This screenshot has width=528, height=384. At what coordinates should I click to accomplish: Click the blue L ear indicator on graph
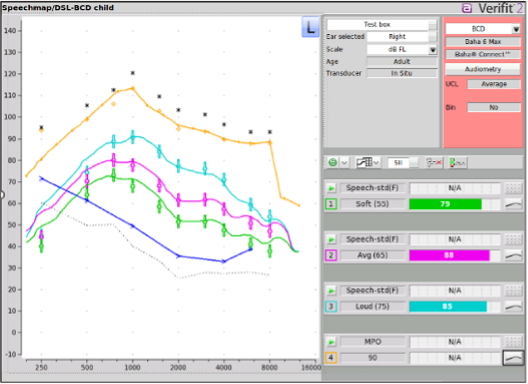(310, 27)
